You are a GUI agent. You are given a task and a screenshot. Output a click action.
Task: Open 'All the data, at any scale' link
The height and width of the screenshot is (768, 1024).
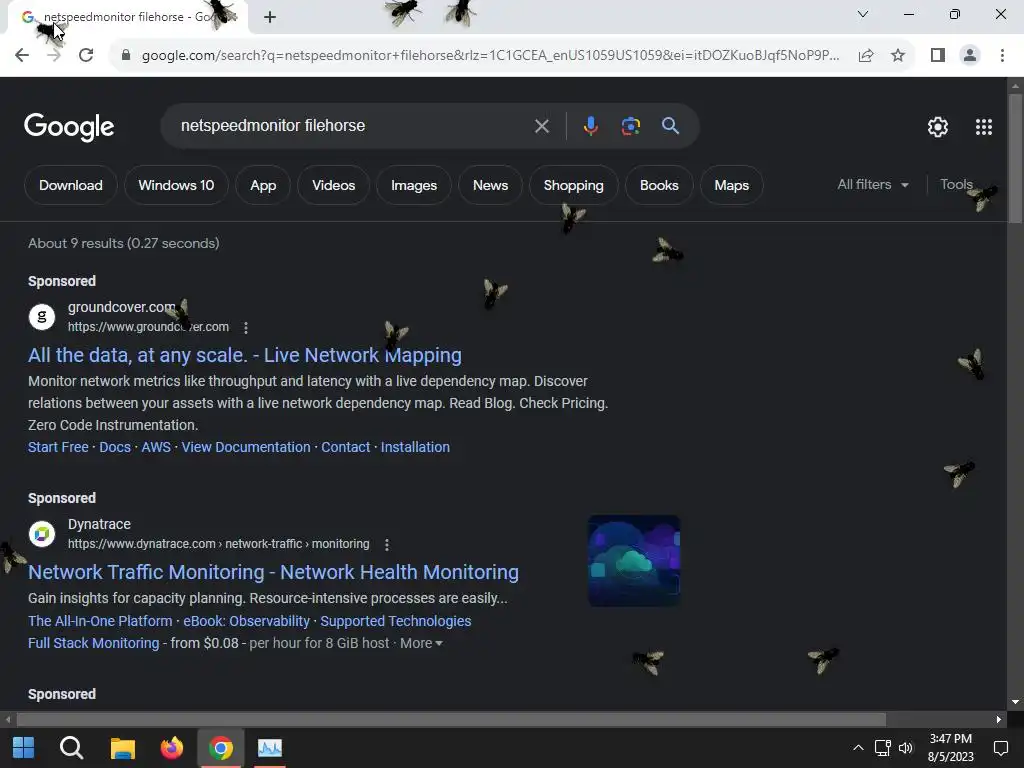coord(245,355)
